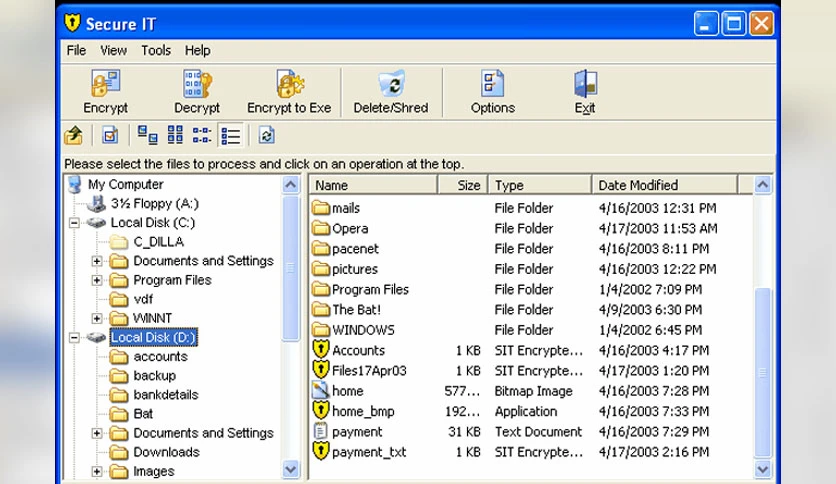The width and height of the screenshot is (836, 484).
Task: Refresh the file listing icon
Action: point(267,135)
